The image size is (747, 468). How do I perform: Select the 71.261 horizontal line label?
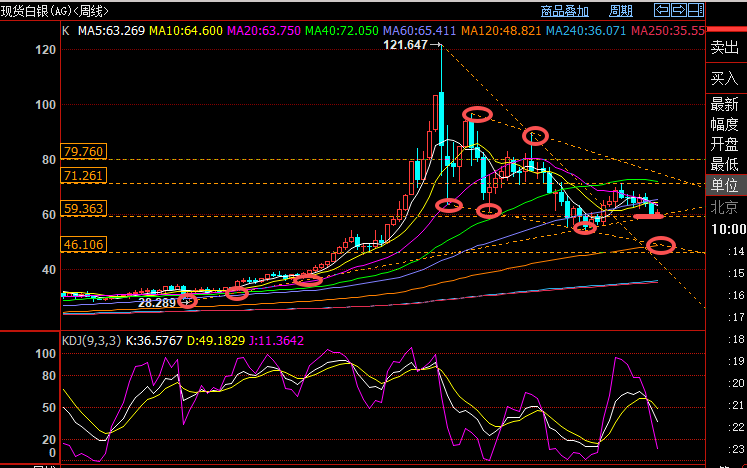tap(83, 176)
